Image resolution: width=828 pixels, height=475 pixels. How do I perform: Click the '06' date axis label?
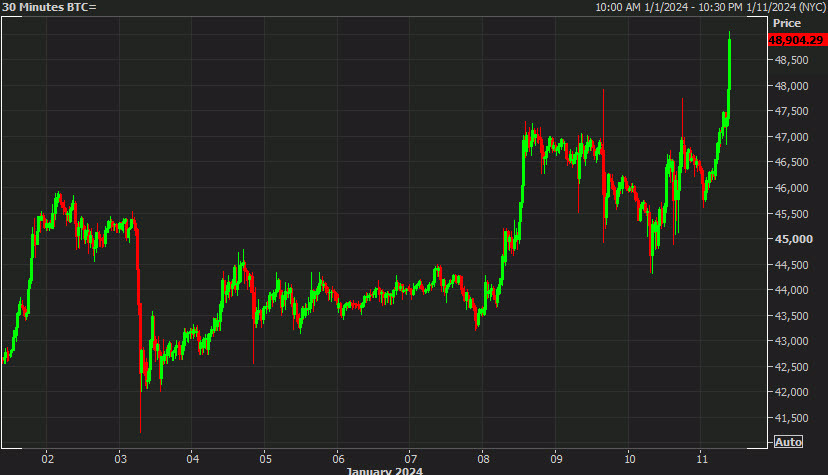pyautogui.click(x=338, y=459)
